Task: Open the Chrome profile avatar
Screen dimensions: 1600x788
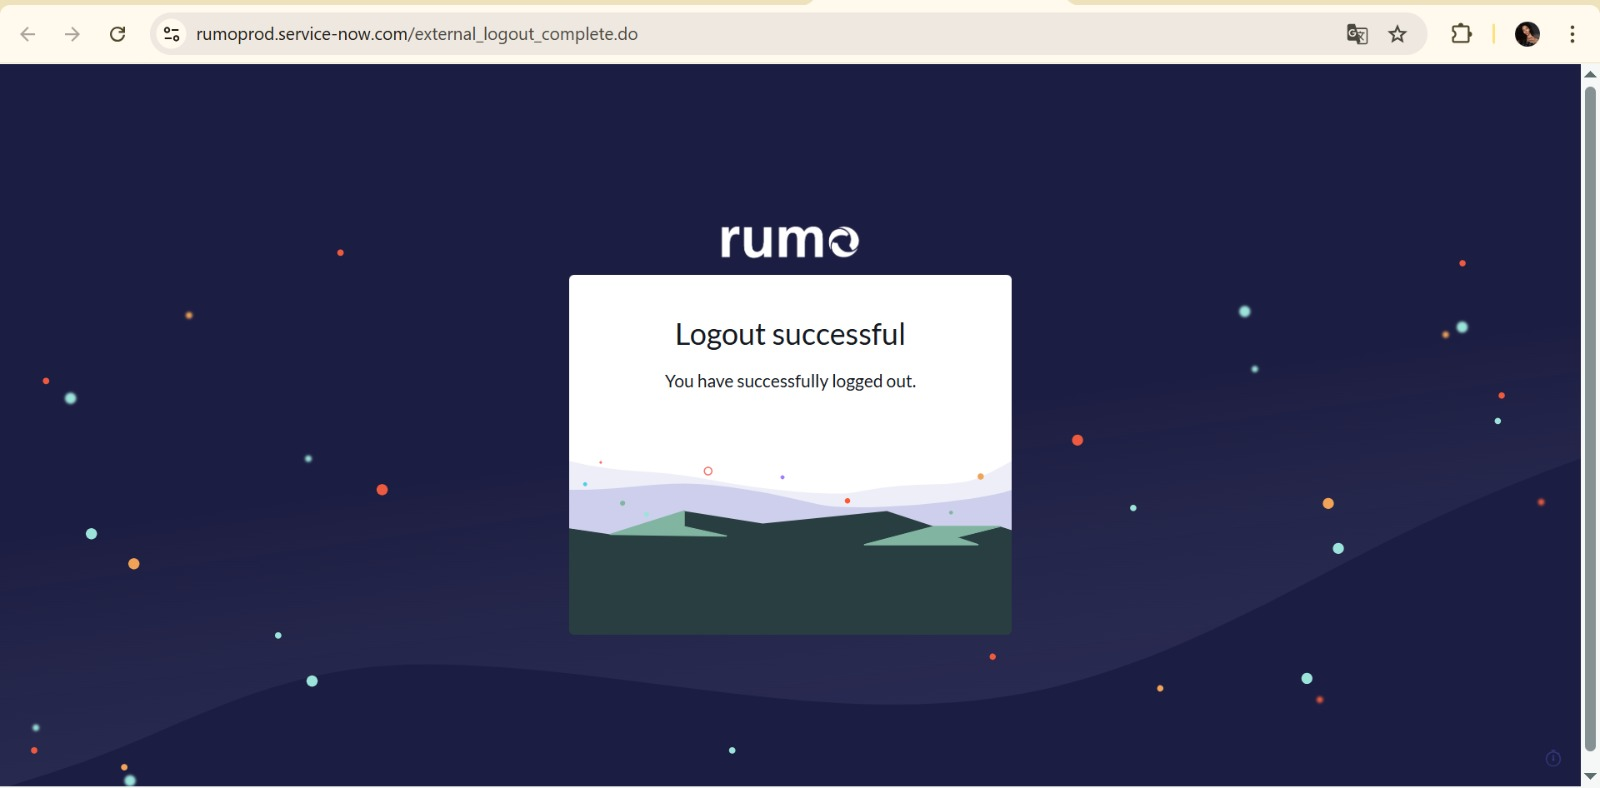Action: tap(1527, 34)
